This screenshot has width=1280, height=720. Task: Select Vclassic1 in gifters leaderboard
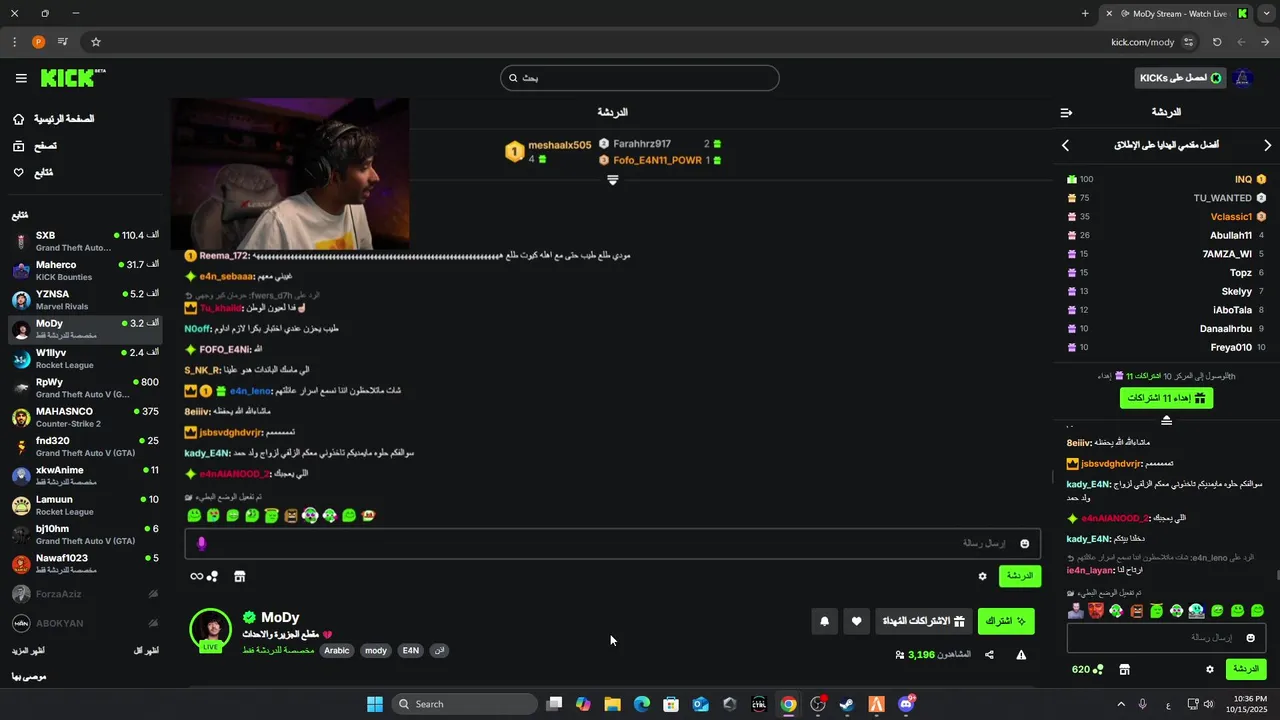[x=1231, y=217]
